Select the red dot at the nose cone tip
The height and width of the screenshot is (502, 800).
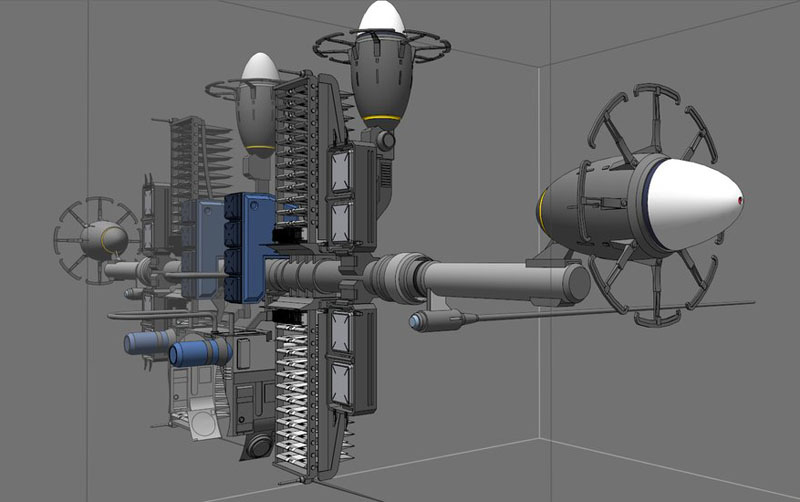[740, 202]
